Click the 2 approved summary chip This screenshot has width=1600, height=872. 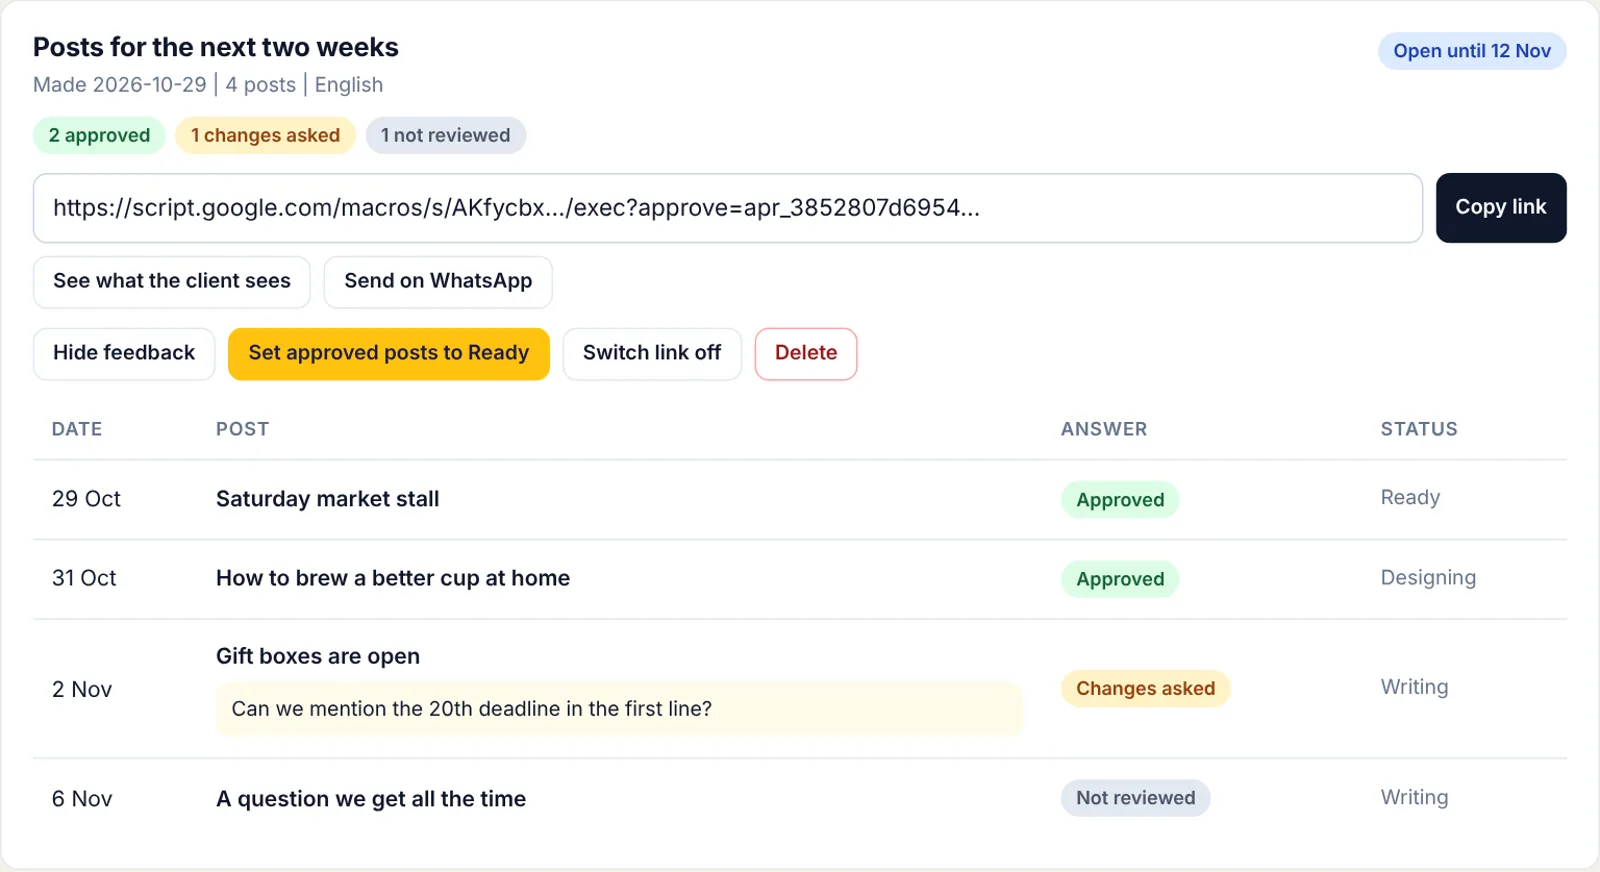[x=99, y=135]
